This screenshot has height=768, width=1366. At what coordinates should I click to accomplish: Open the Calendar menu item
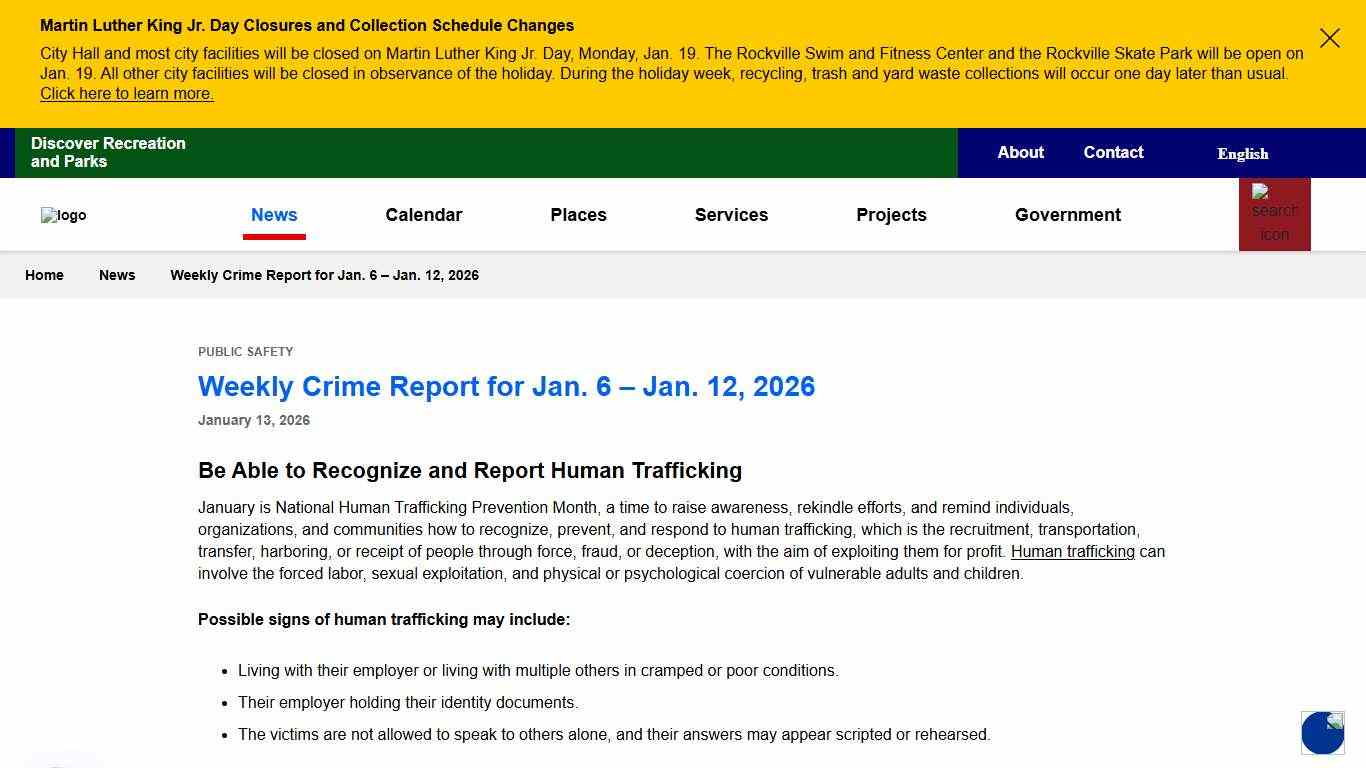pyautogui.click(x=424, y=214)
